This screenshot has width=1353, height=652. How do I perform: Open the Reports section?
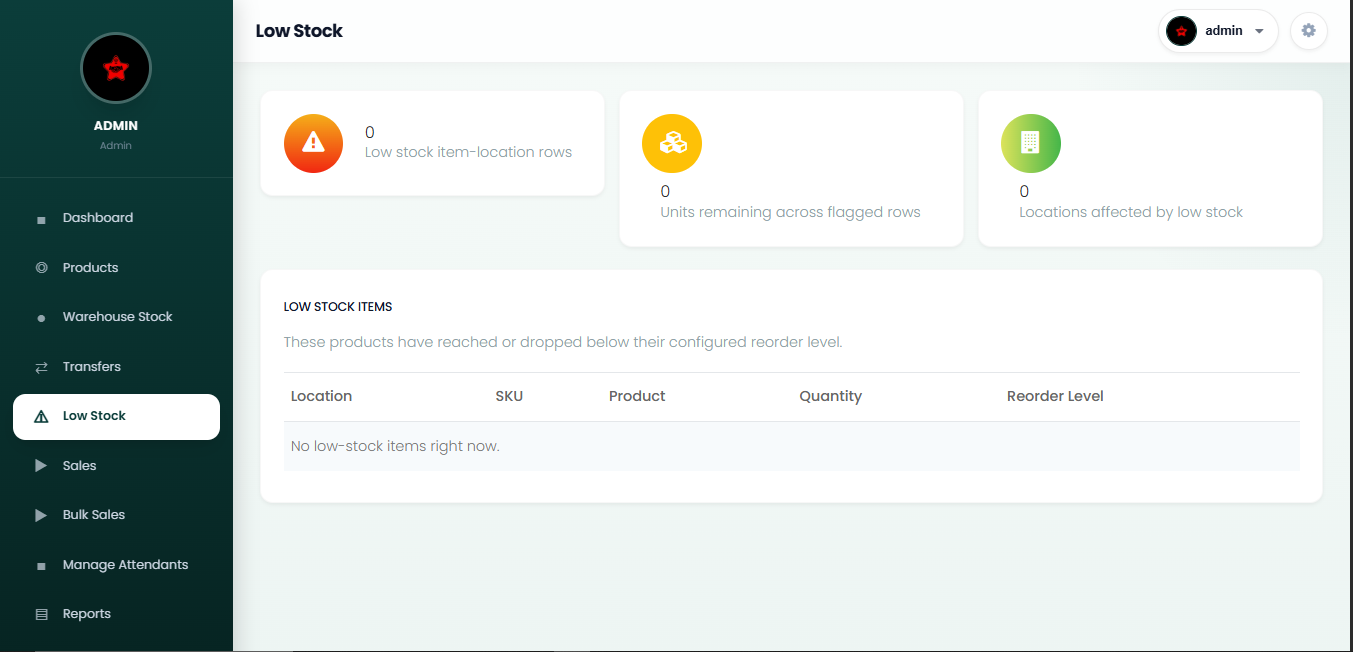coord(116,614)
